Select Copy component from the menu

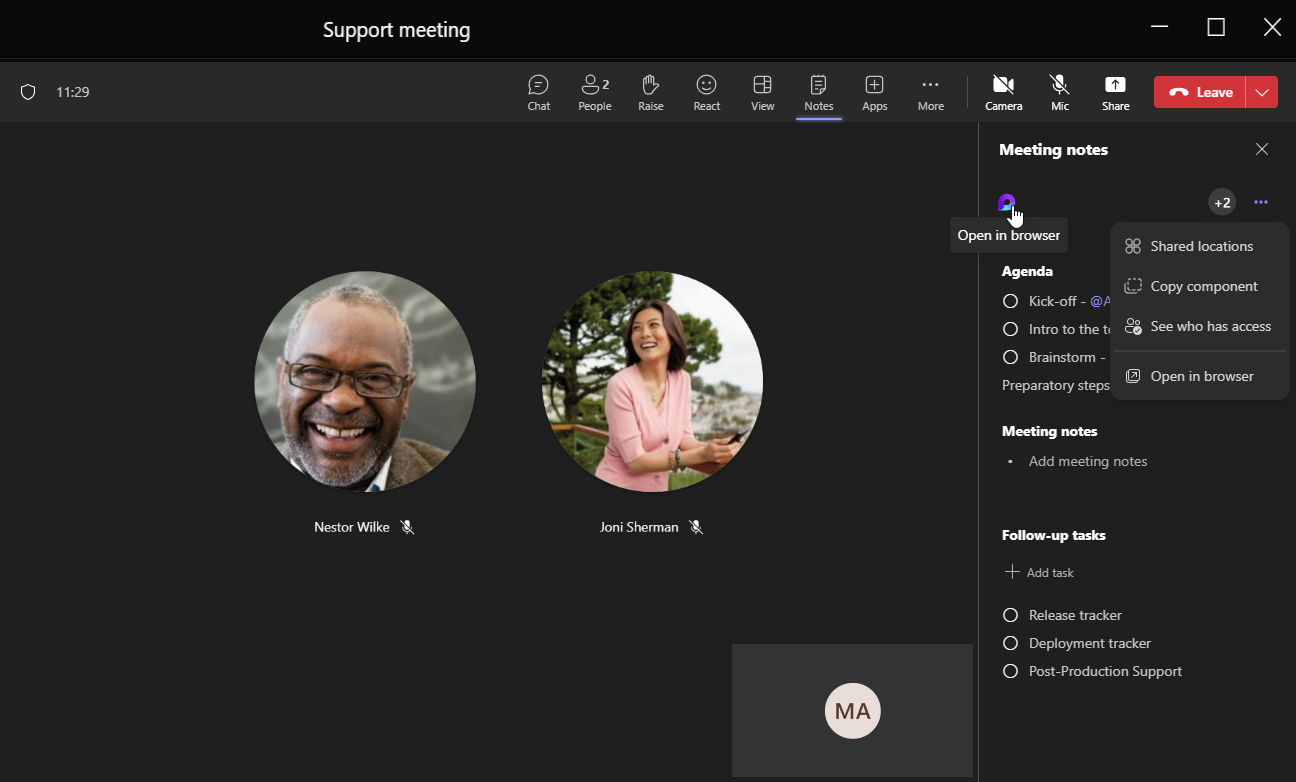point(1204,286)
